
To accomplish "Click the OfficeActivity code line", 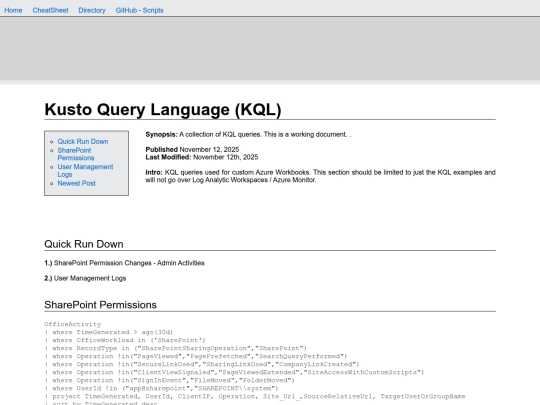I will [73, 324].
